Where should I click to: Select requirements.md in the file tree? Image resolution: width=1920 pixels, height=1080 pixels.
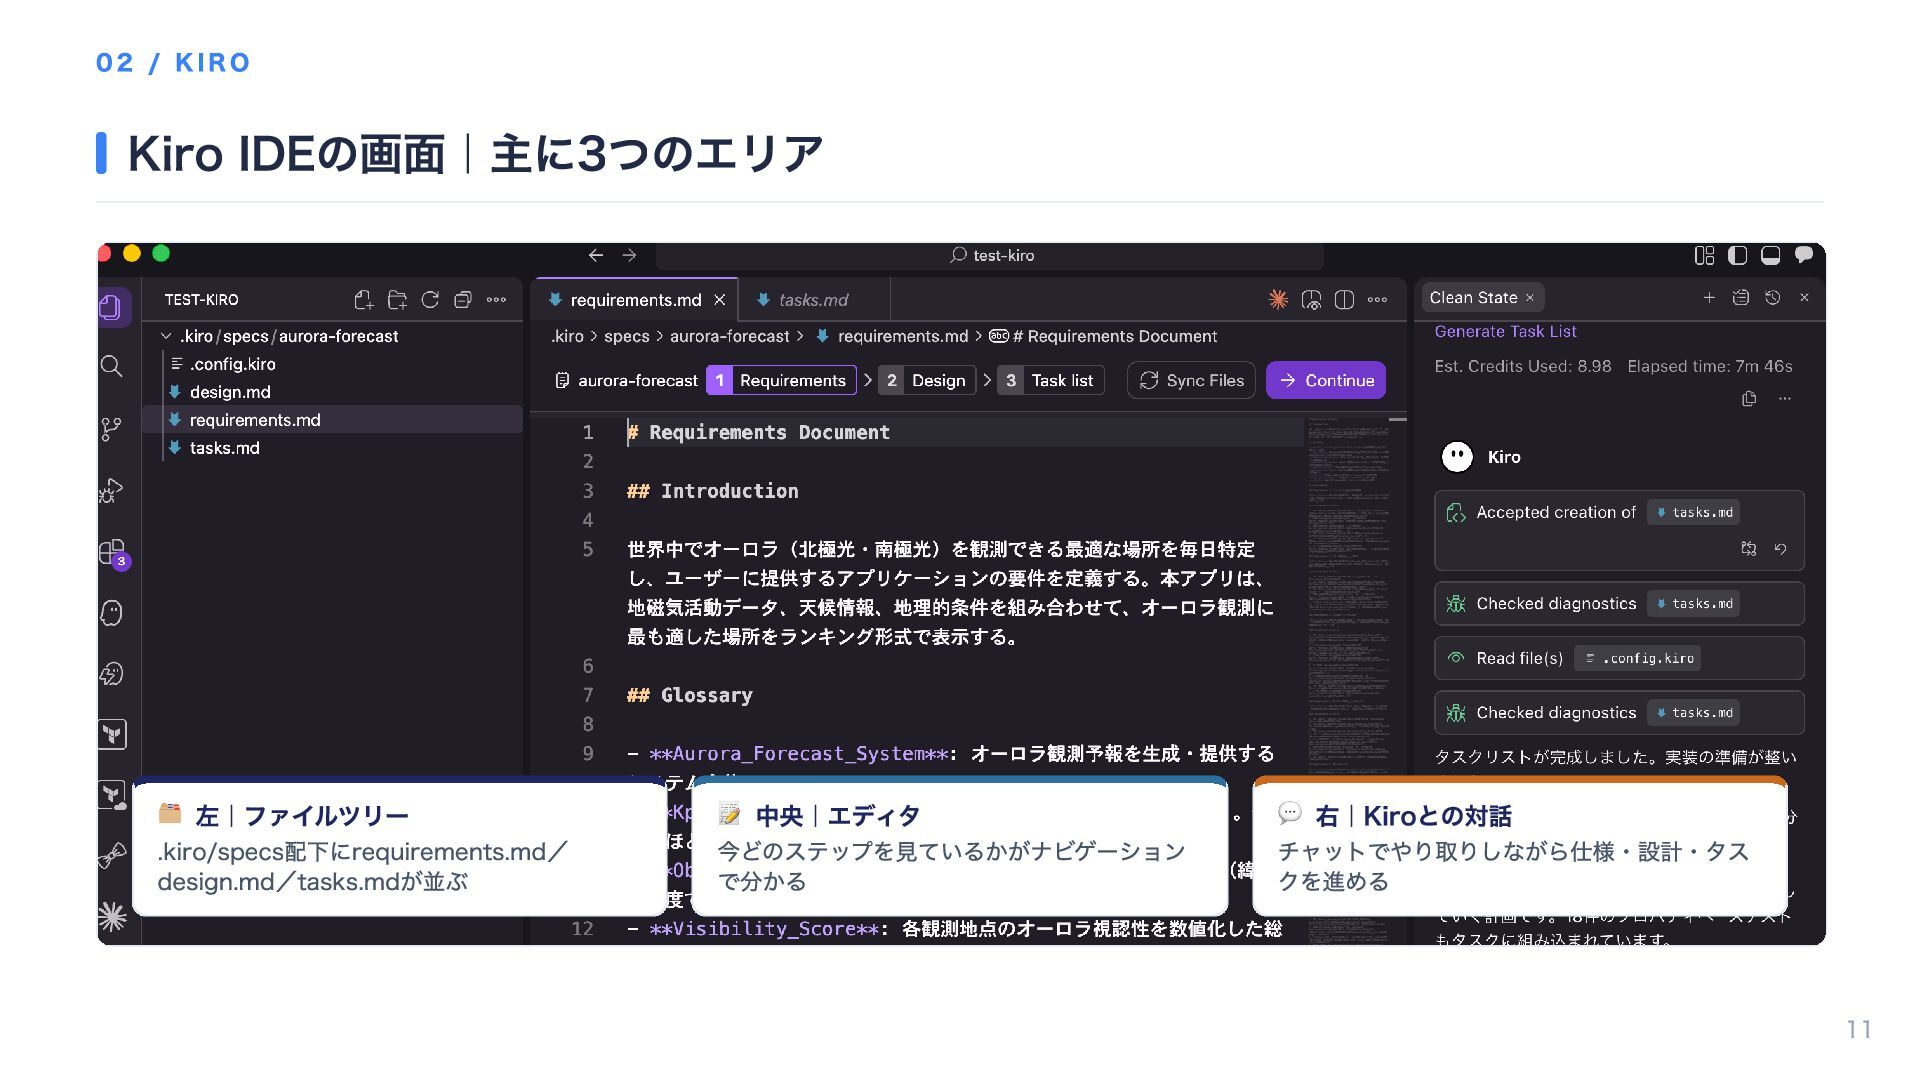tap(332, 420)
